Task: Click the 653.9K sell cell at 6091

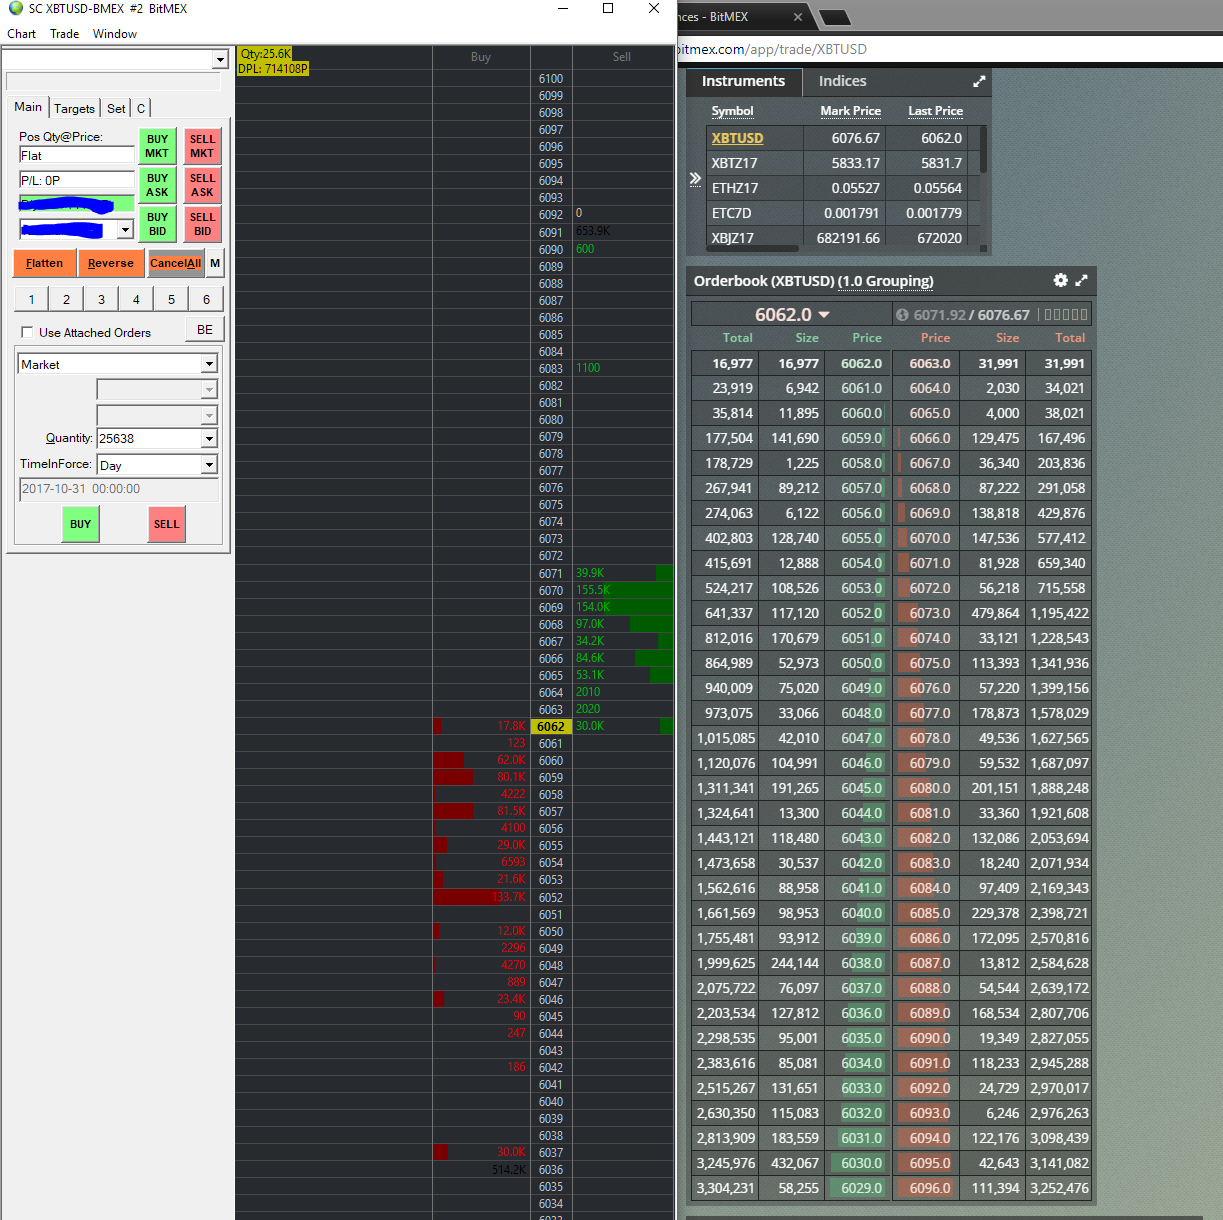Action: 624,231
